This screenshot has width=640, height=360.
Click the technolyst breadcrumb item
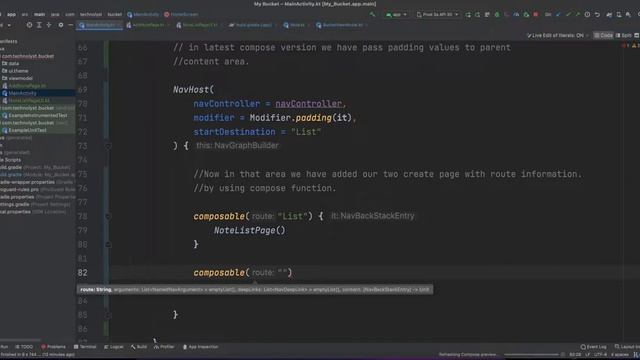pos(91,14)
